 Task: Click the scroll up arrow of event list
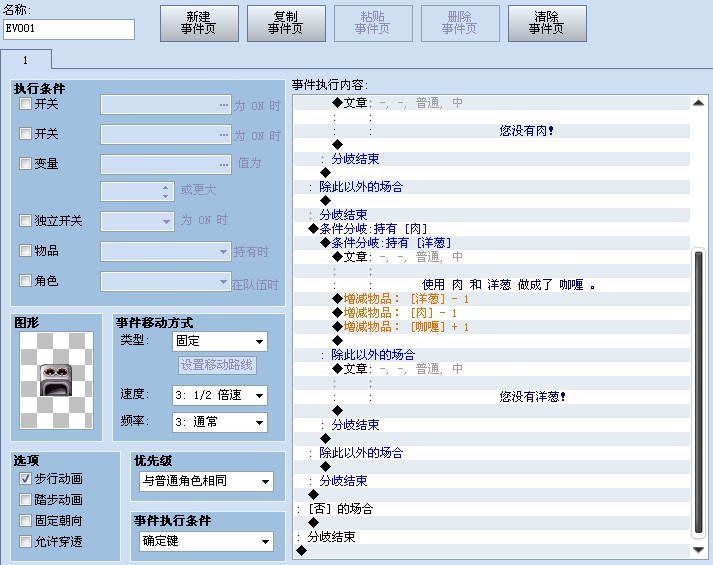(698, 103)
